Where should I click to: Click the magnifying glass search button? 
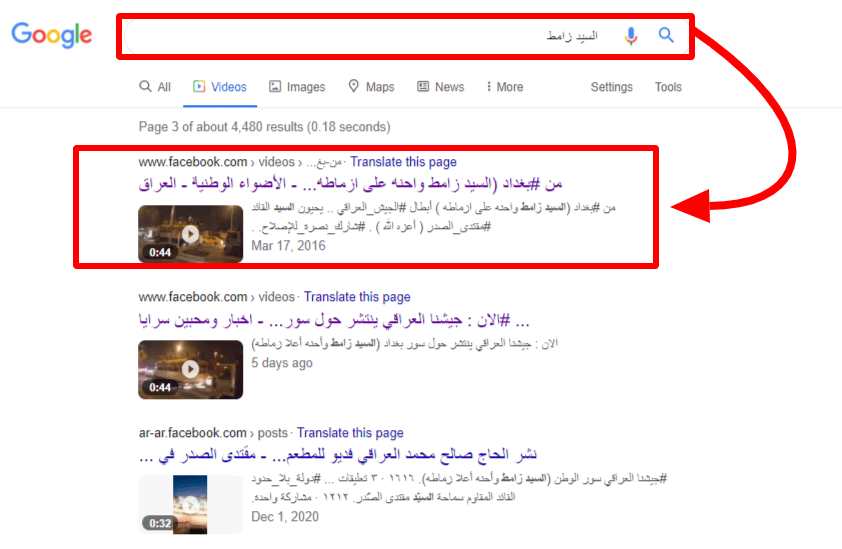666,36
